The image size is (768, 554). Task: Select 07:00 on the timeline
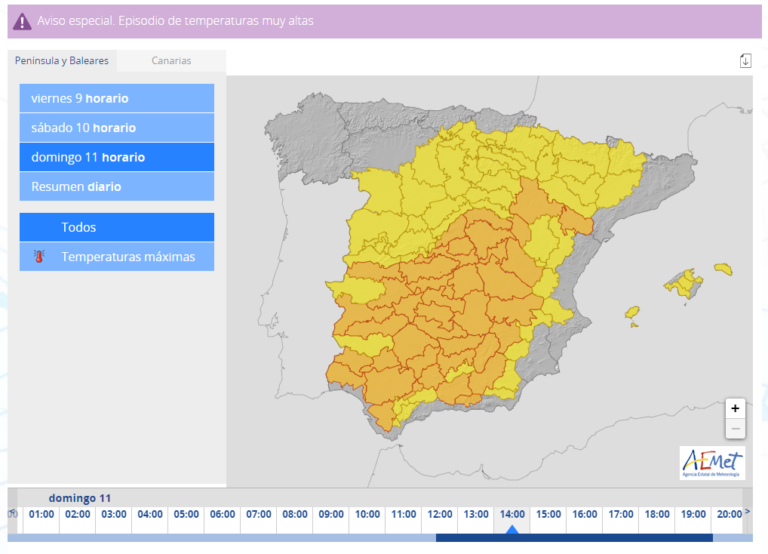coord(259,514)
